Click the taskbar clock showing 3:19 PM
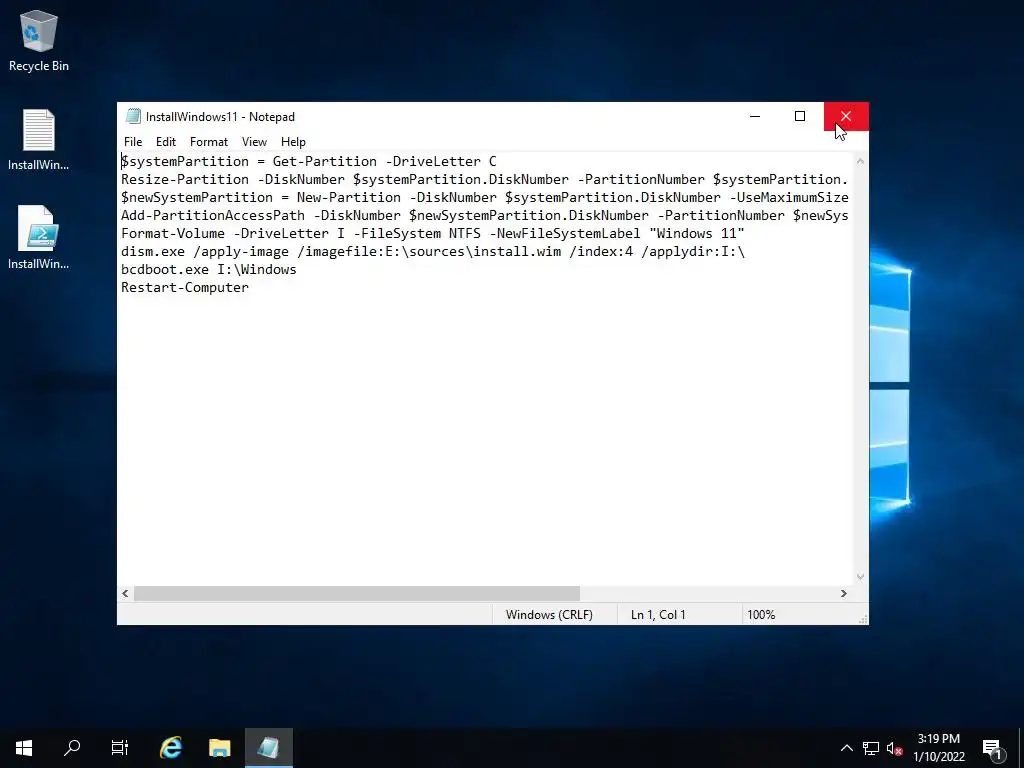The image size is (1024, 768). [x=938, y=748]
